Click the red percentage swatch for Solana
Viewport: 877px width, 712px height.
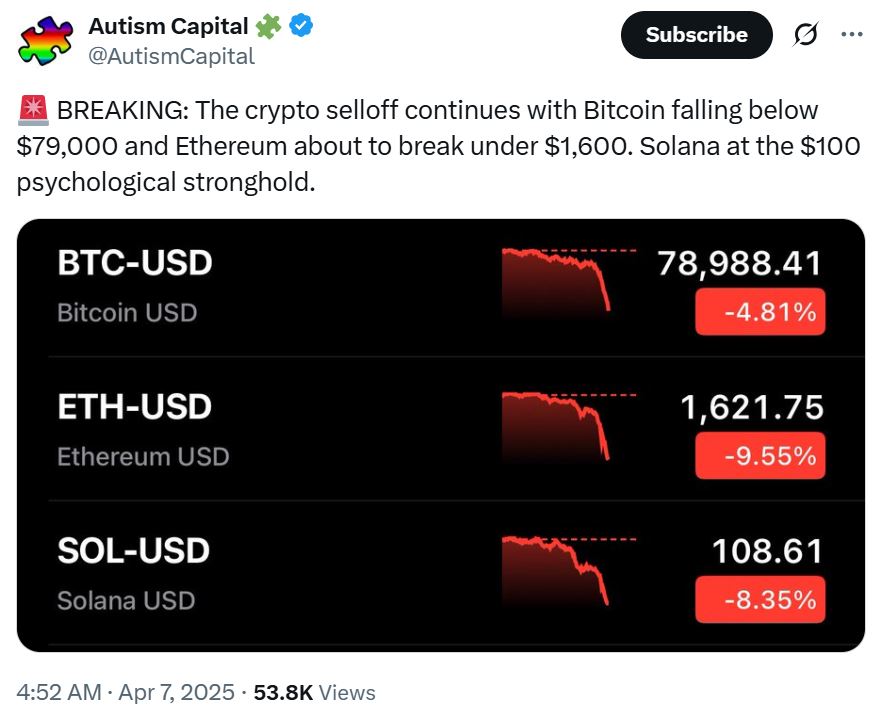tap(760, 600)
